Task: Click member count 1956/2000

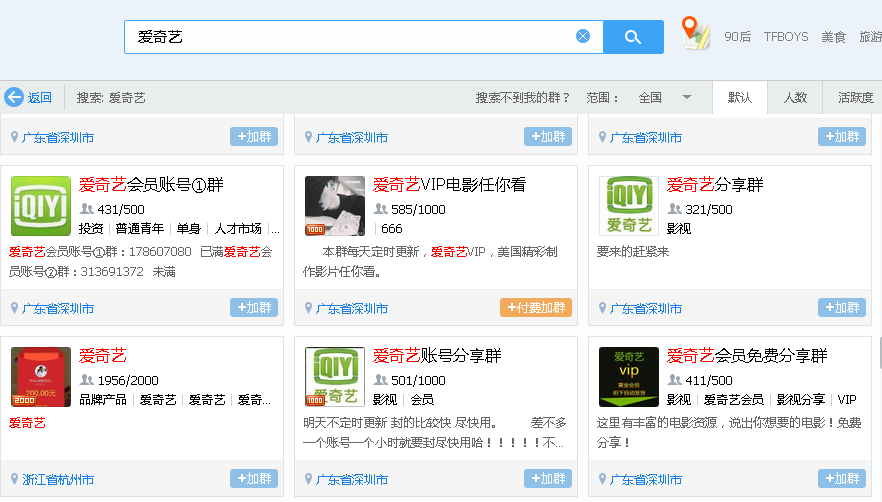Action: tap(128, 380)
